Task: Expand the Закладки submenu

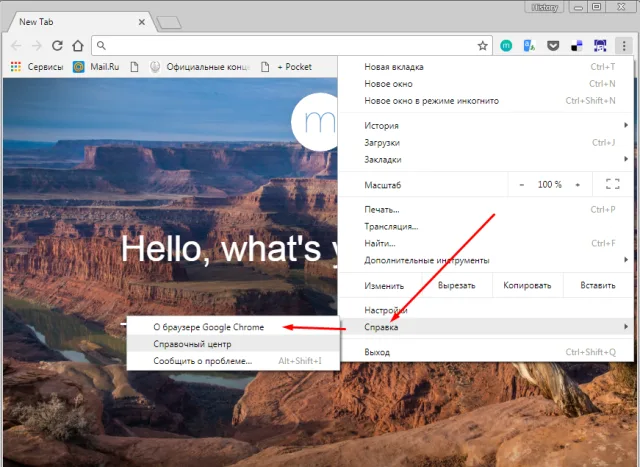Action: [x=486, y=160]
